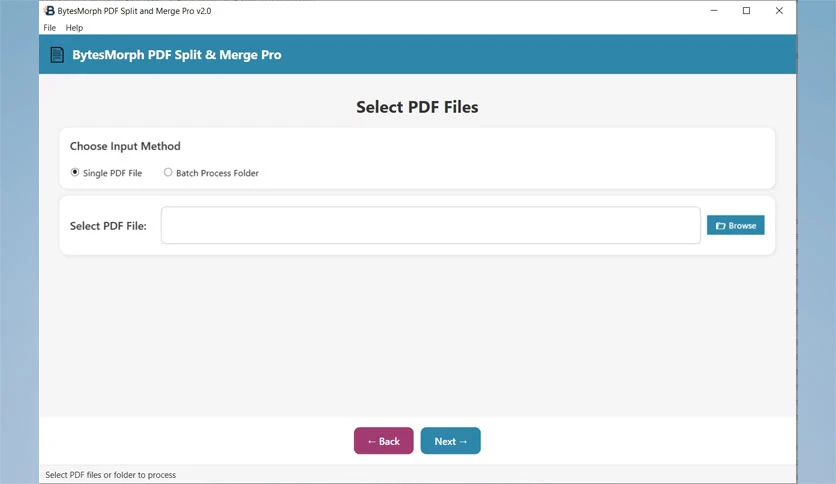Maximize the BytesMorph window
Viewport: 836px width, 484px height.
pos(746,11)
